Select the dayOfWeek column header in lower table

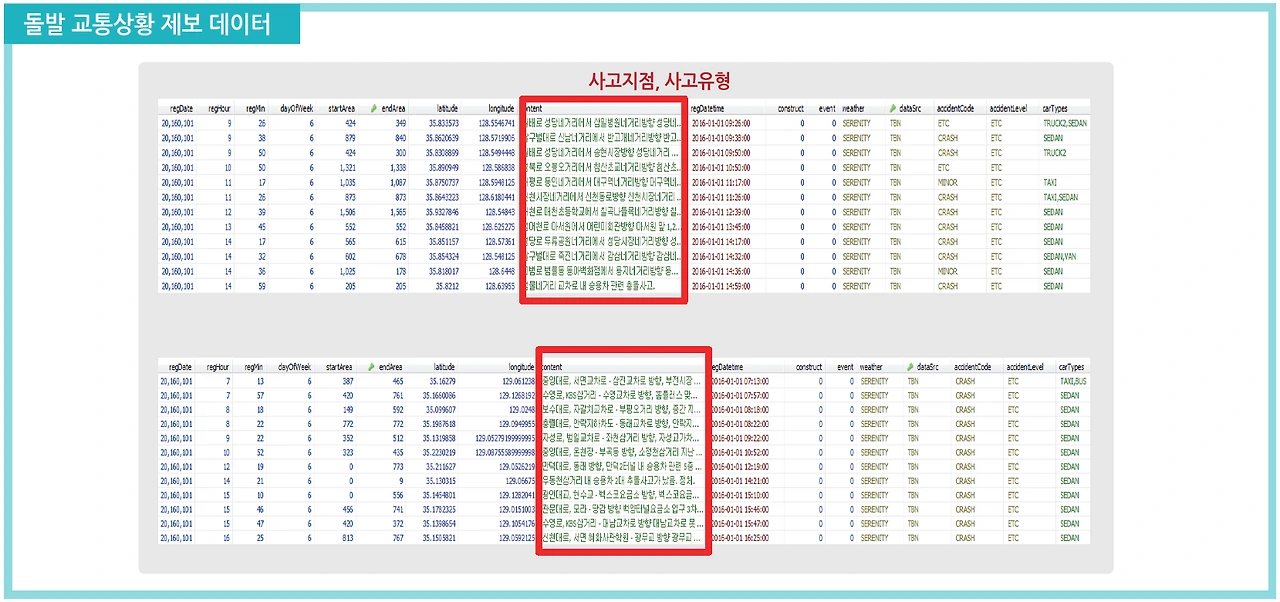point(294,368)
